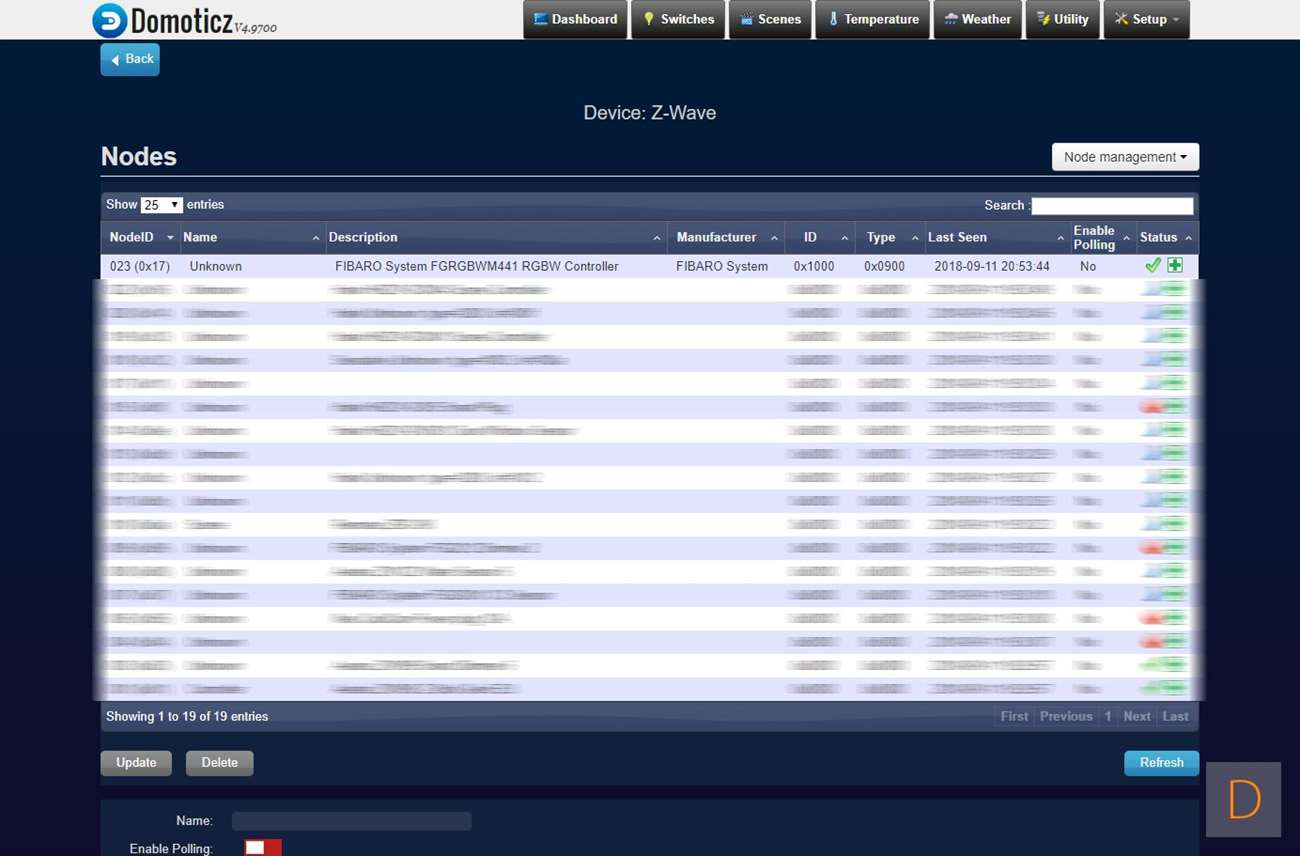This screenshot has height=856, width=1300.
Task: Click the green plus icon in node 023 row
Action: tap(1175, 266)
